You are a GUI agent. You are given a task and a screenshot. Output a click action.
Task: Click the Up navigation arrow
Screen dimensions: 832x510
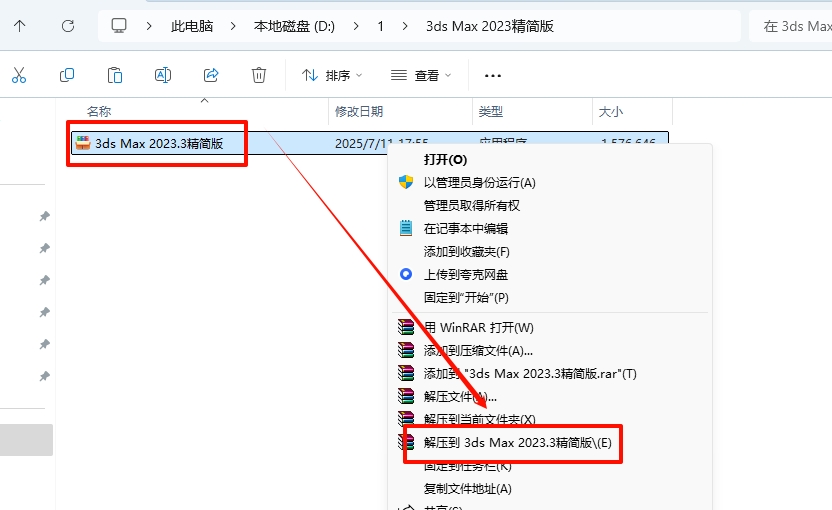point(20,26)
